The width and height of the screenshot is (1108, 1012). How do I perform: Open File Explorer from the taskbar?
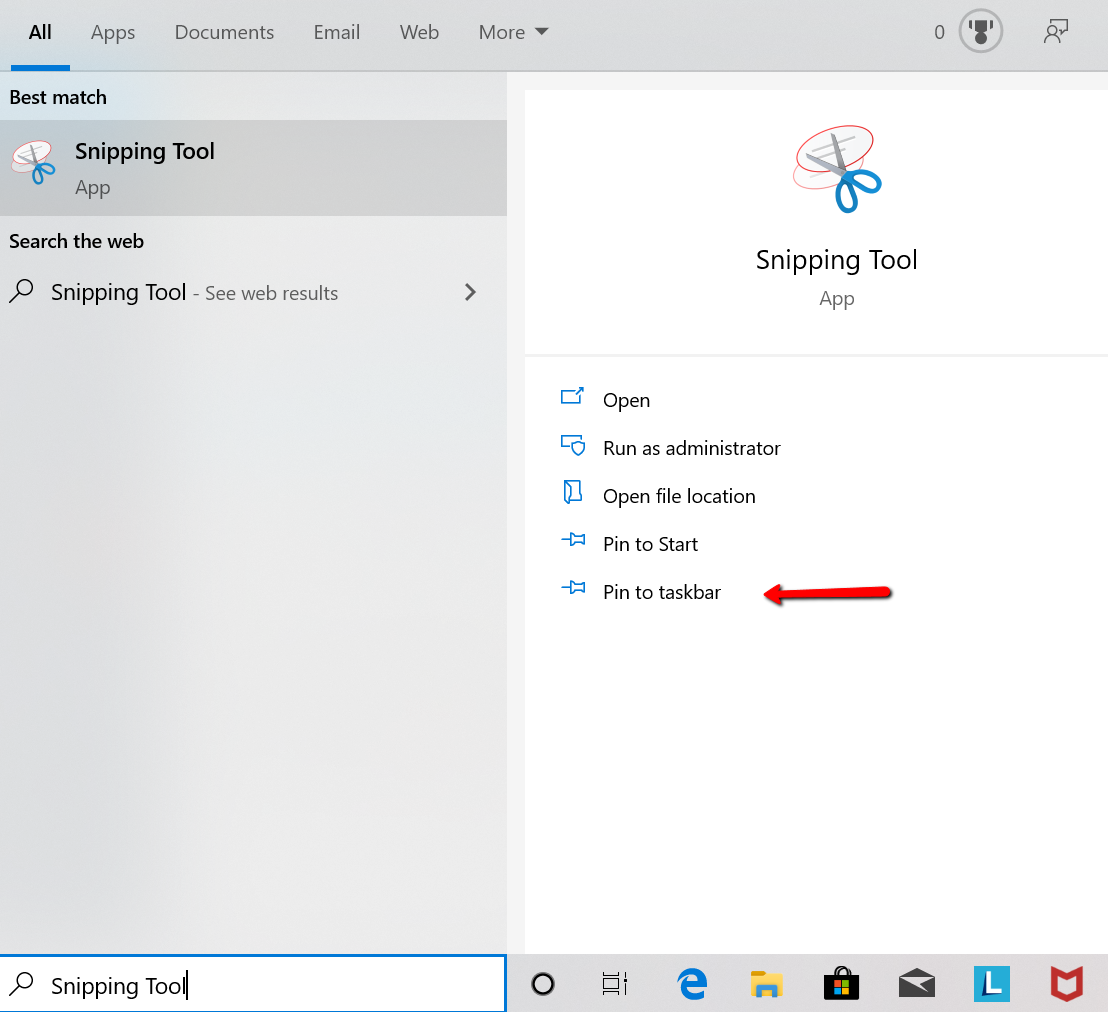[766, 984]
